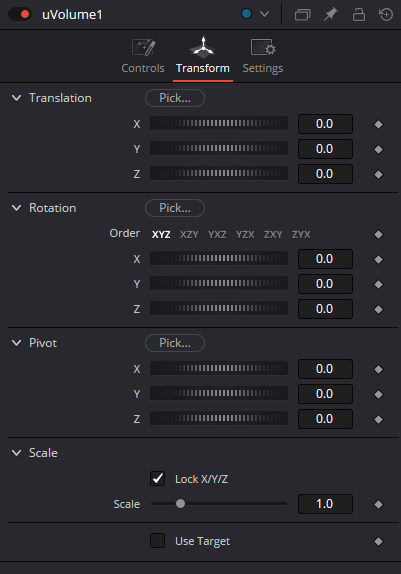This screenshot has height=574, width=401.
Task: Add keyframe for Scale
Action: pos(378,504)
